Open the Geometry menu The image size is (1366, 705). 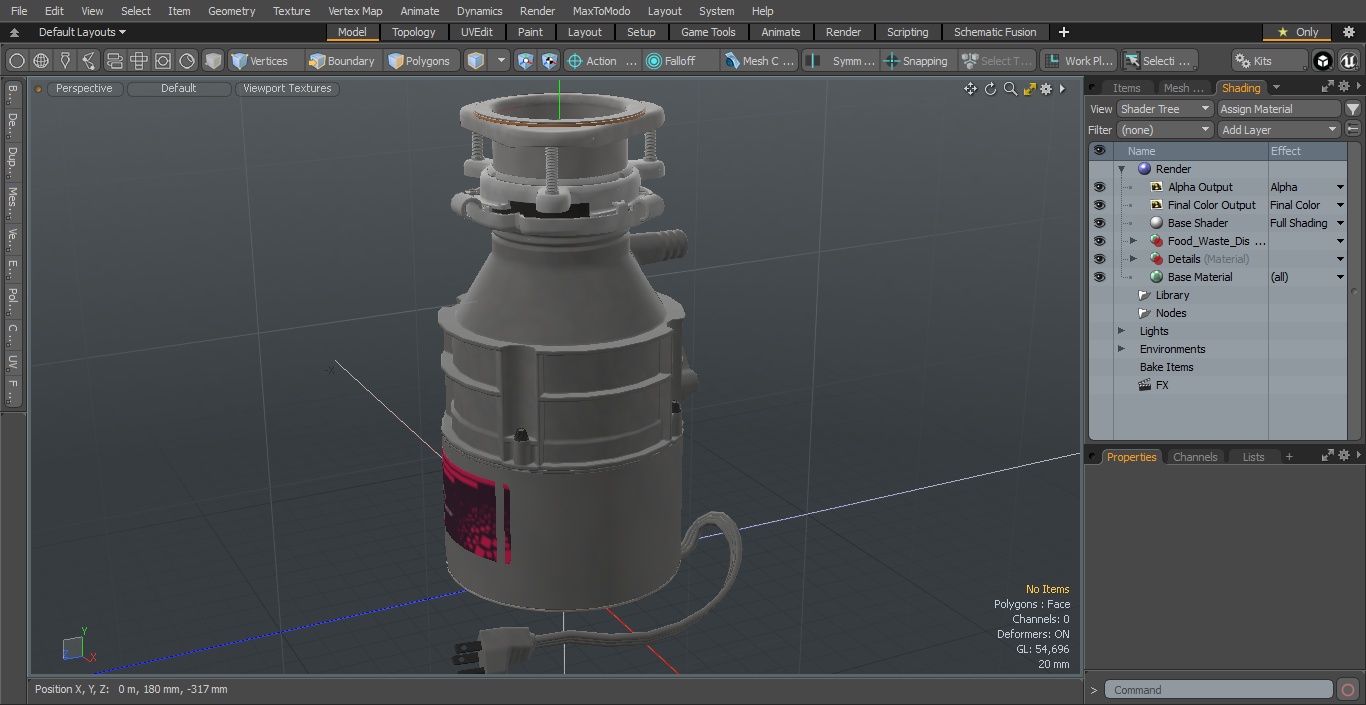(231, 11)
